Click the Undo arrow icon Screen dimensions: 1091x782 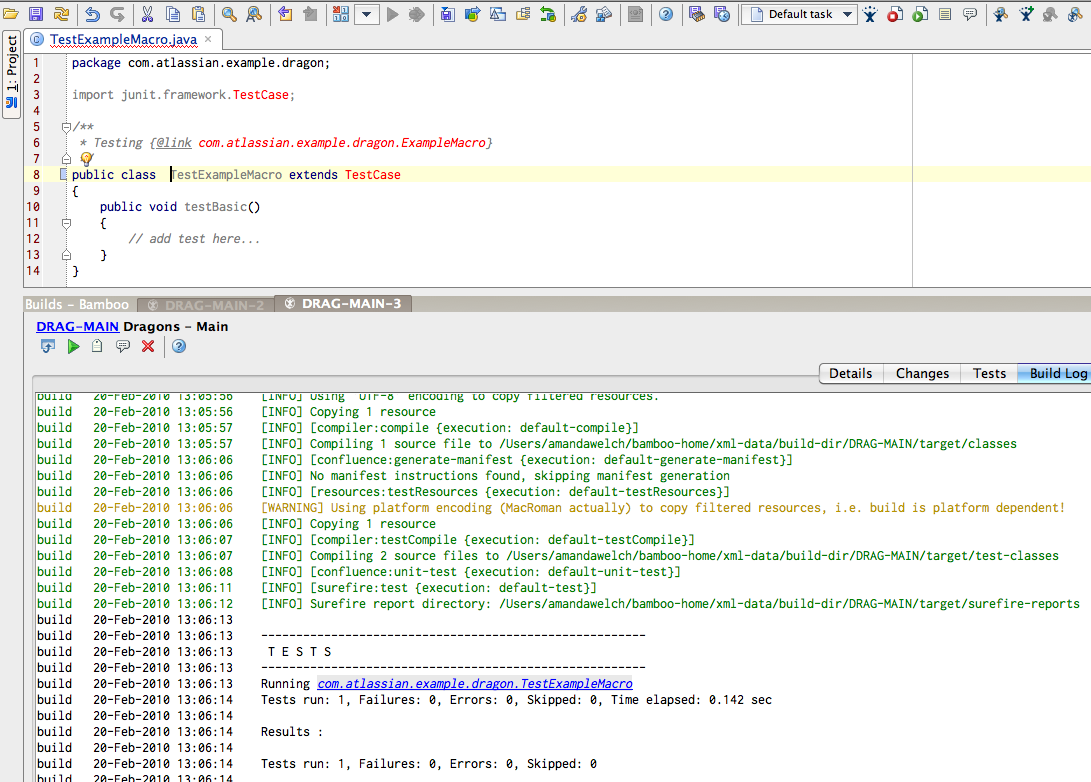click(x=92, y=14)
